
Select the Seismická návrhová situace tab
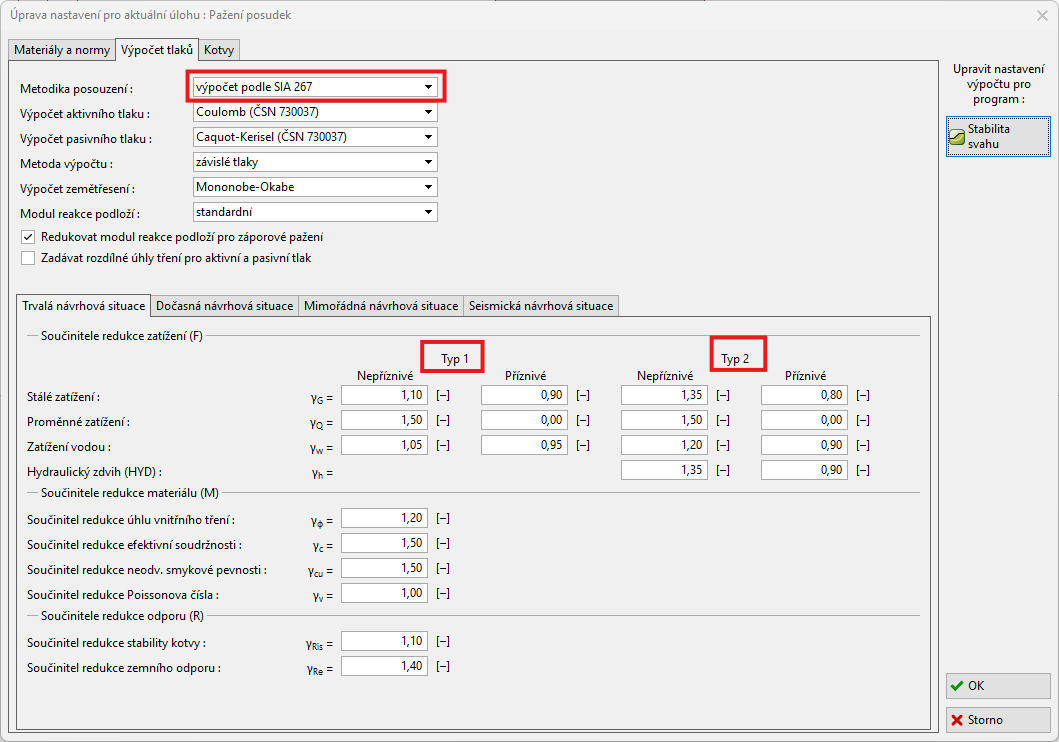541,306
